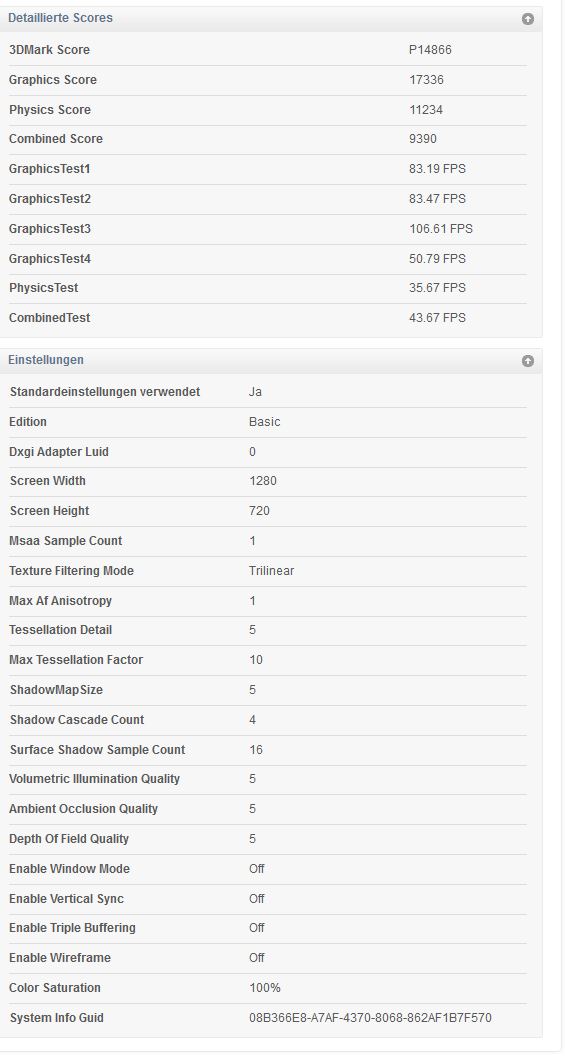Viewport: 566px width, 1057px height.
Task: Click the Enable Vertical Sync Off value
Action: tap(257, 899)
